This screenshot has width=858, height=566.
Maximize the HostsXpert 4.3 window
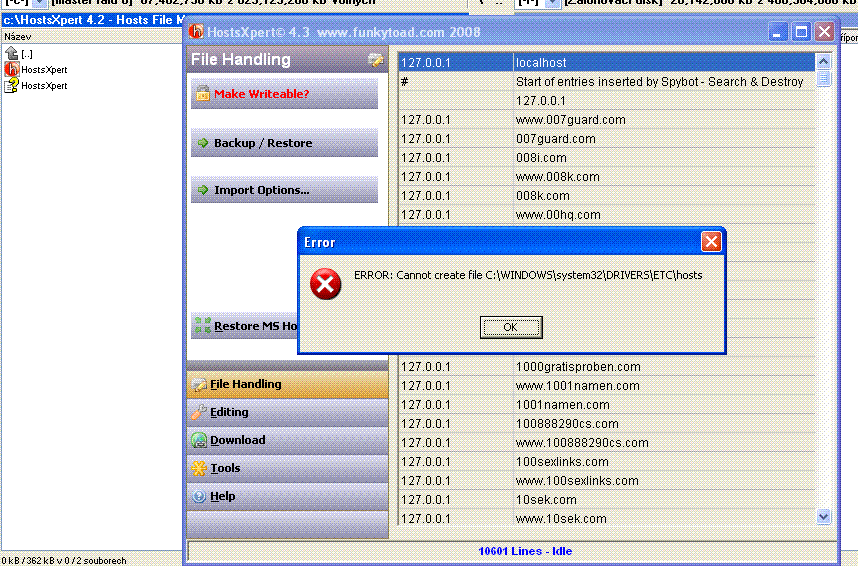[801, 32]
